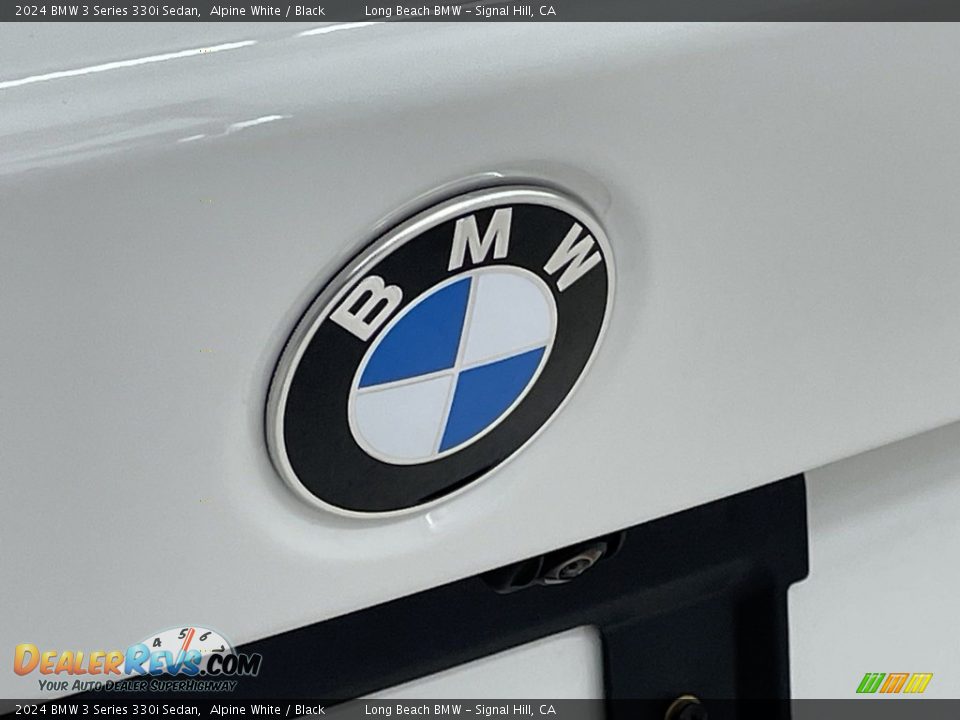Click the bottom caption '2024 BMW 3 Series 330i Sedan'
The width and height of the screenshot is (960, 720).
click(108, 710)
